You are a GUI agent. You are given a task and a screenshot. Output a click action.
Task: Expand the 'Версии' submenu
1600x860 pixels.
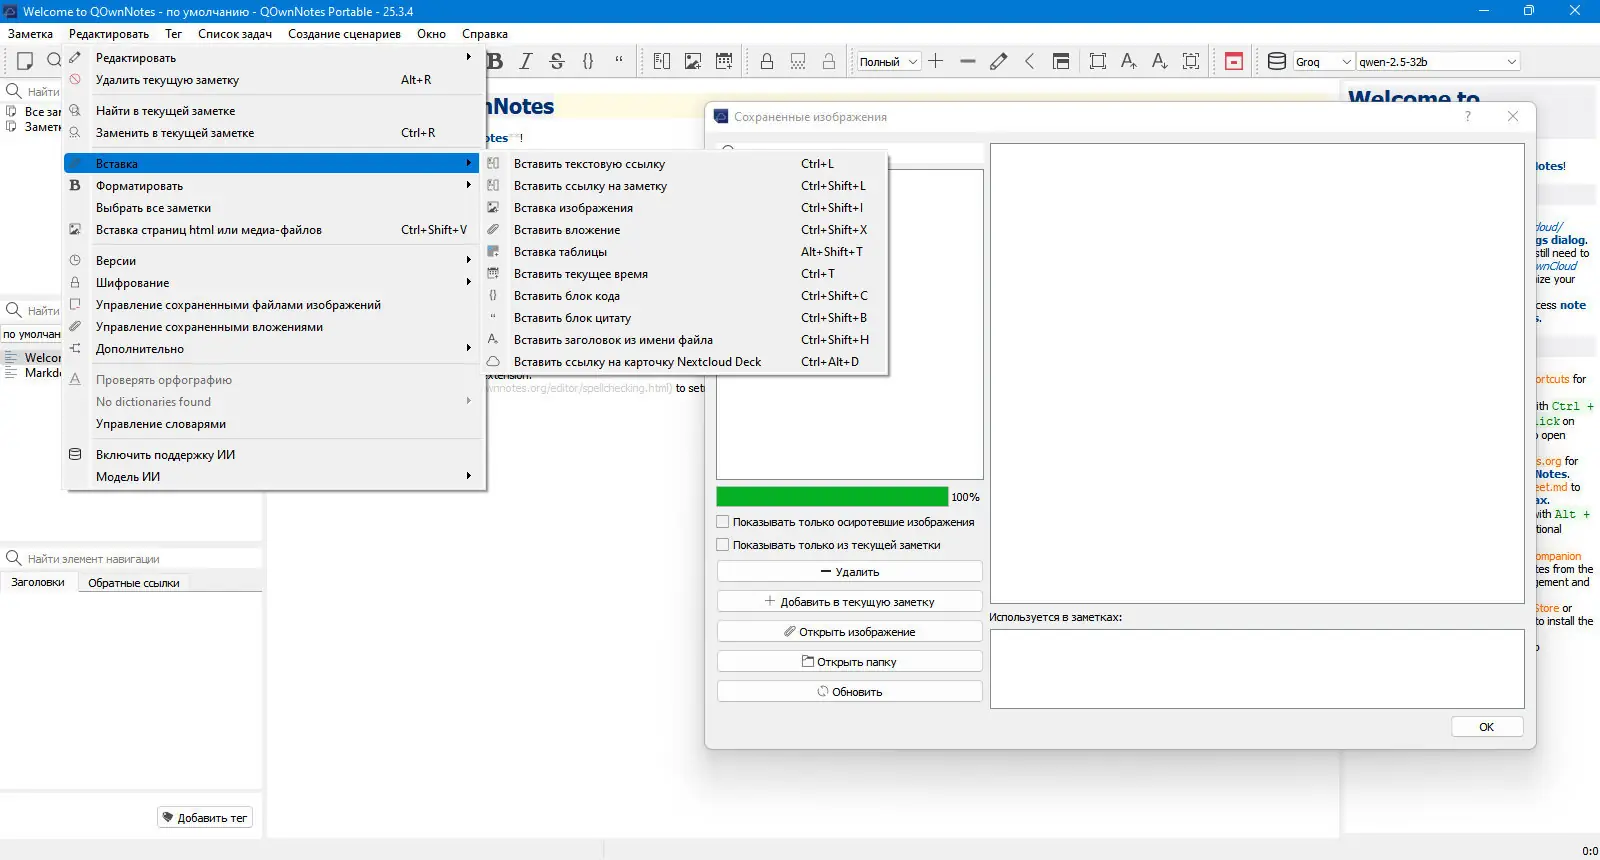point(274,261)
